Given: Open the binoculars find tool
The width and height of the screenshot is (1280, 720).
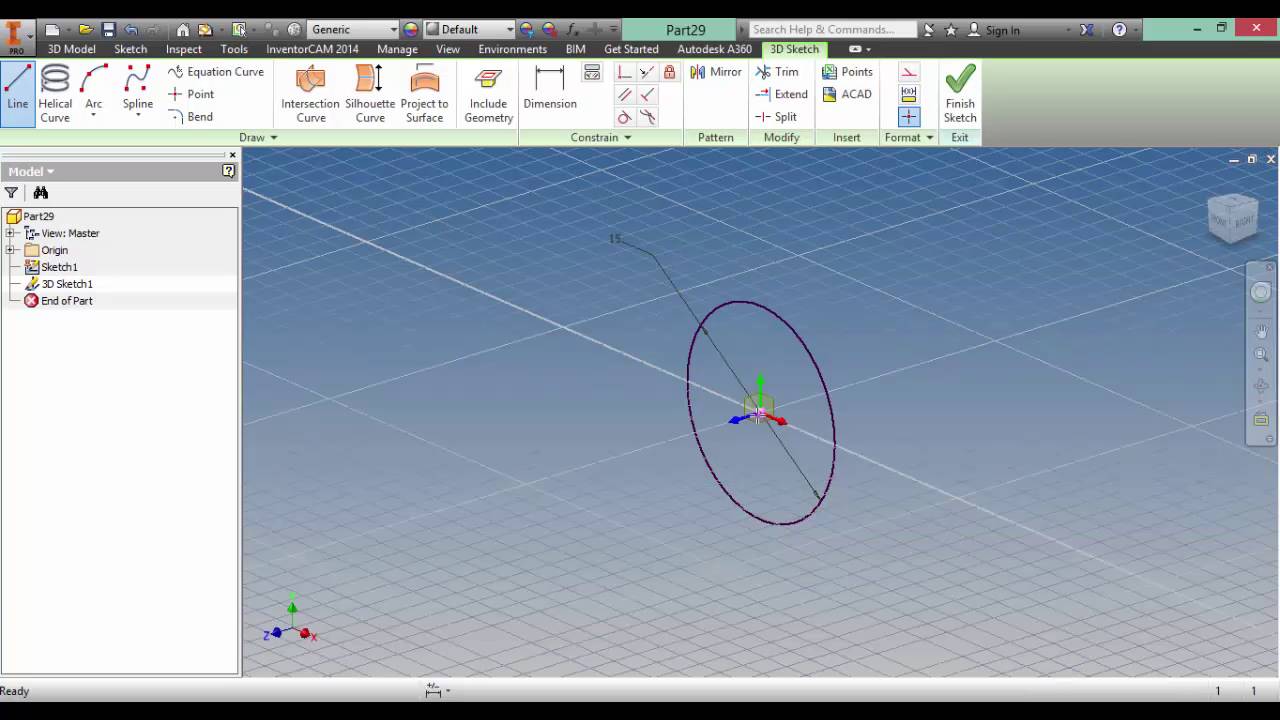Looking at the screenshot, I should [41, 193].
